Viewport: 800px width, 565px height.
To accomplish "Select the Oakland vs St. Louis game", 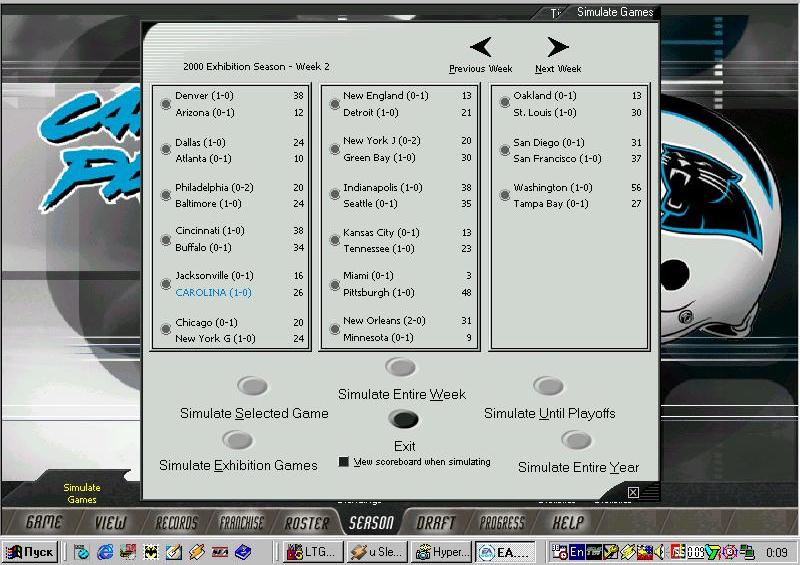I will (505, 104).
